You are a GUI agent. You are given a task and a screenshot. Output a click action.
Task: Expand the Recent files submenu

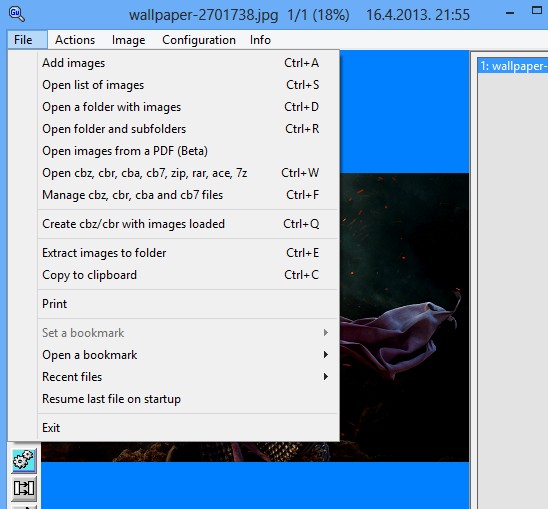click(x=188, y=377)
